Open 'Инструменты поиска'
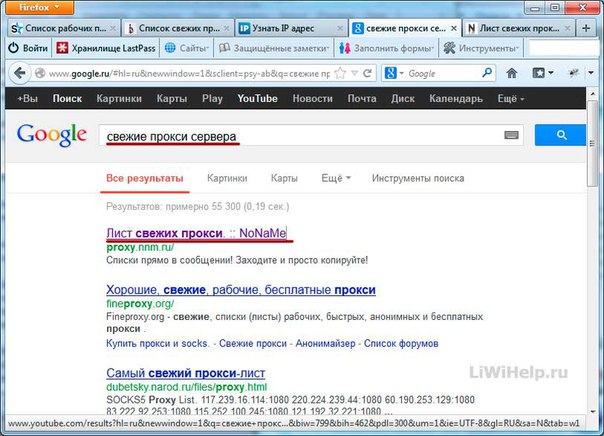Viewport: 604px width, 436px height. coord(418,178)
